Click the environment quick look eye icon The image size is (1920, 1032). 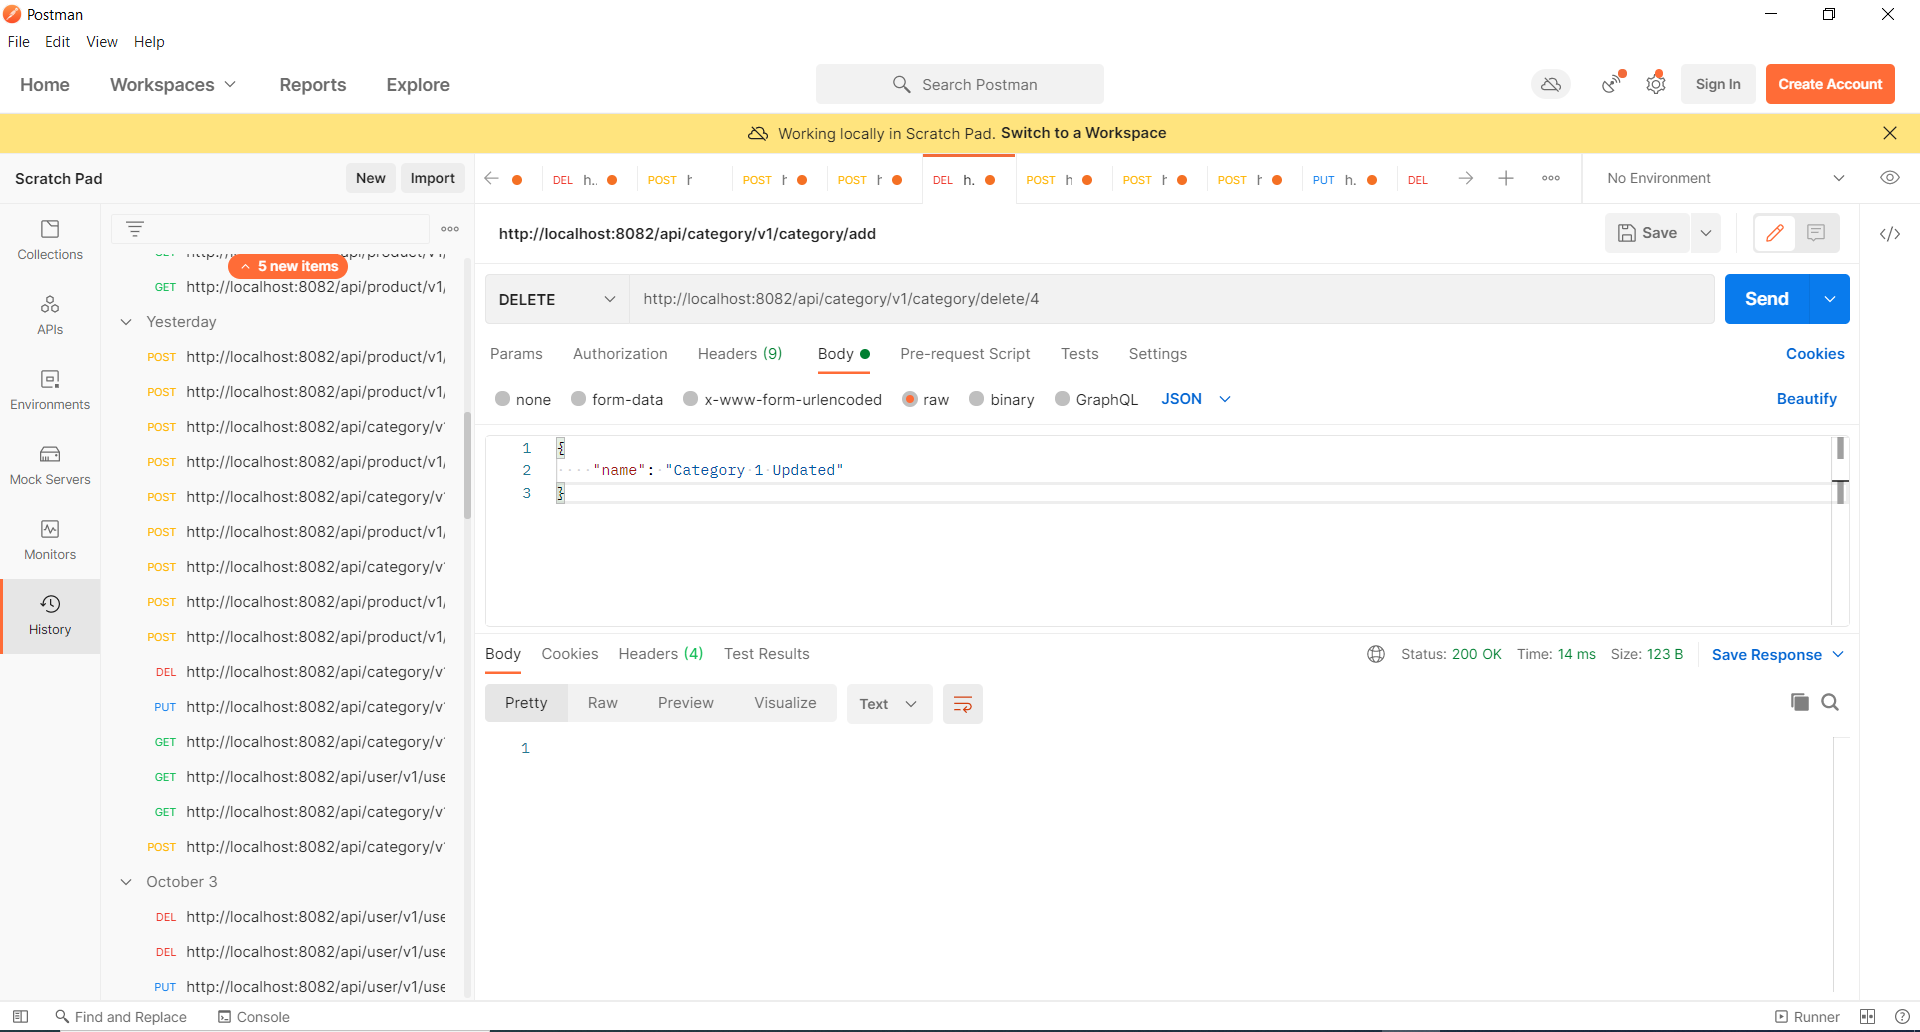(x=1889, y=178)
